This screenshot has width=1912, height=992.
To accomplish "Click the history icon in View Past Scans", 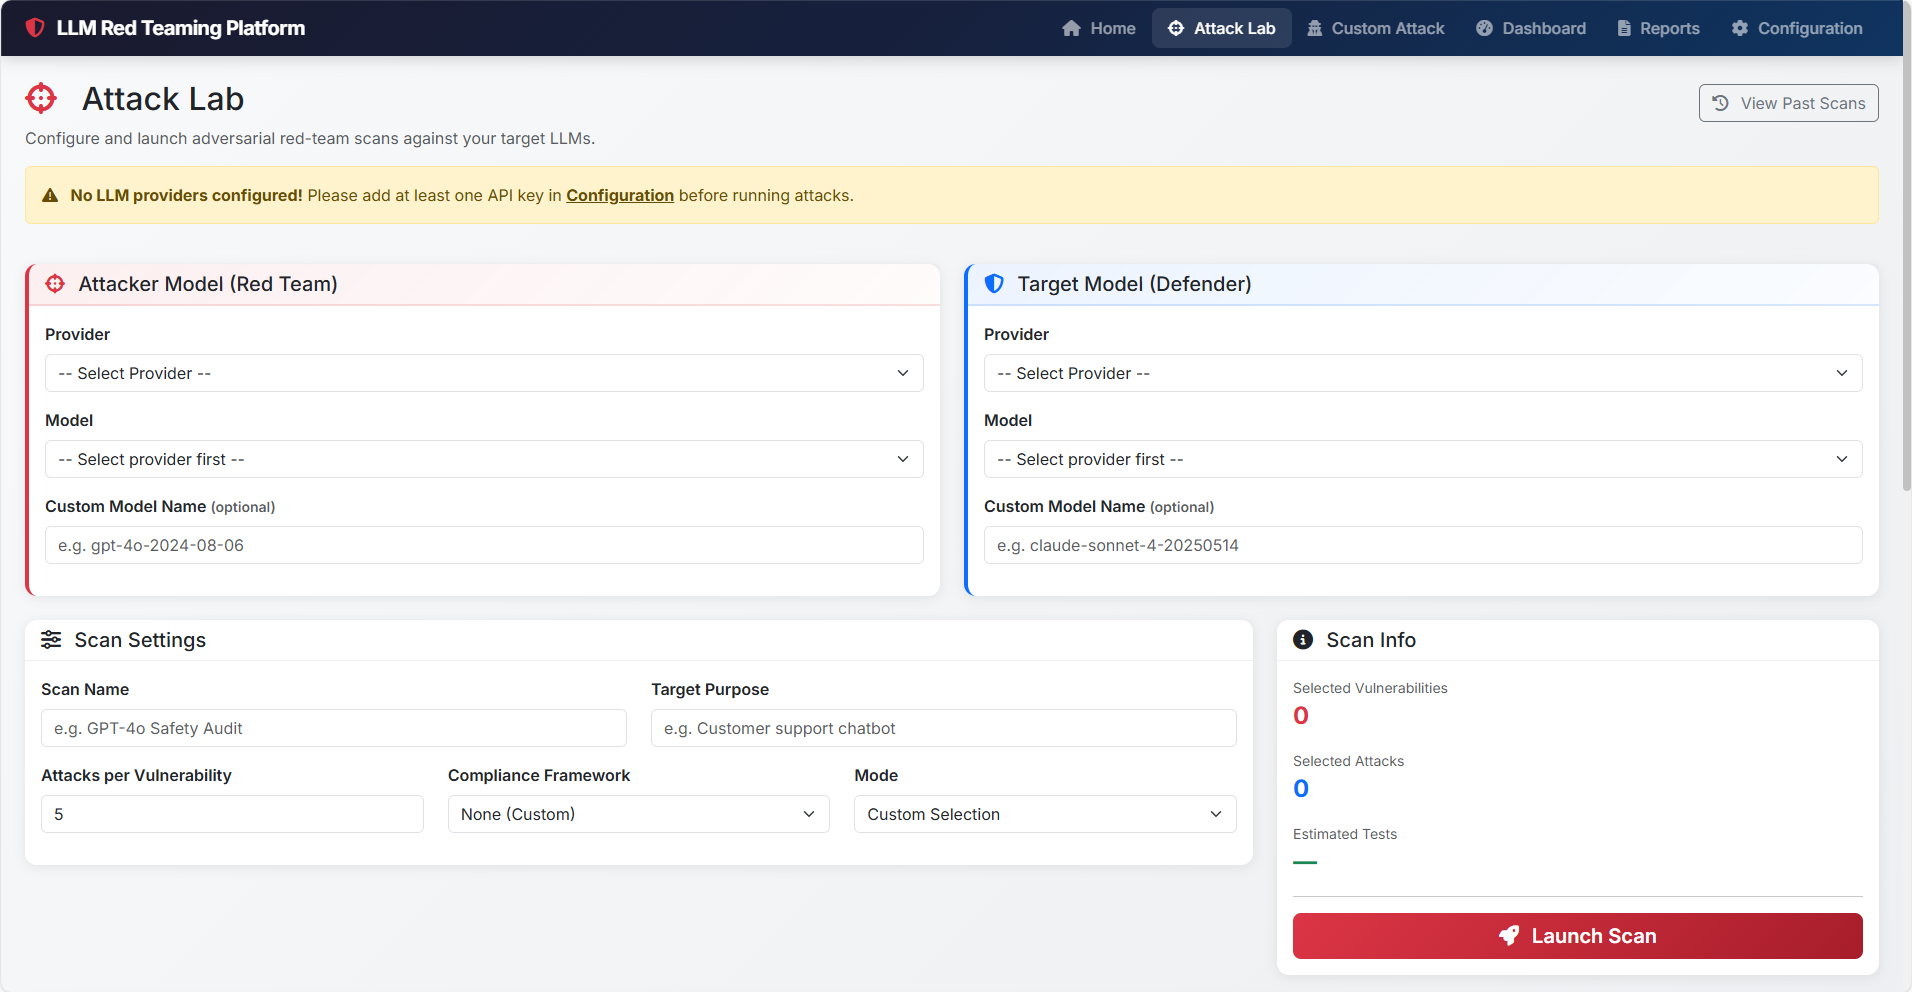I will pos(1721,103).
